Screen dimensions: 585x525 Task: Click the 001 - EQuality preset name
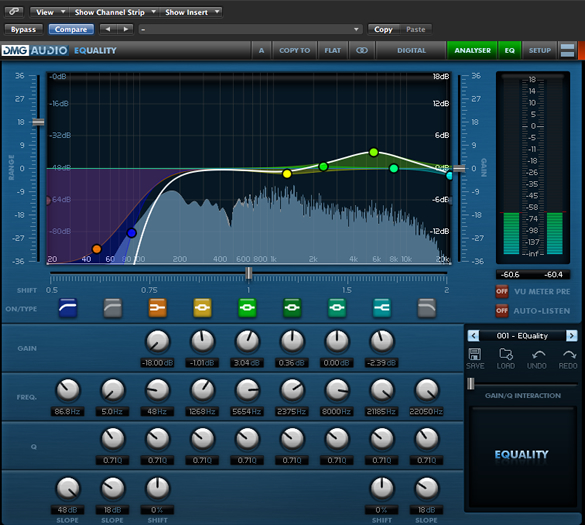(522, 336)
